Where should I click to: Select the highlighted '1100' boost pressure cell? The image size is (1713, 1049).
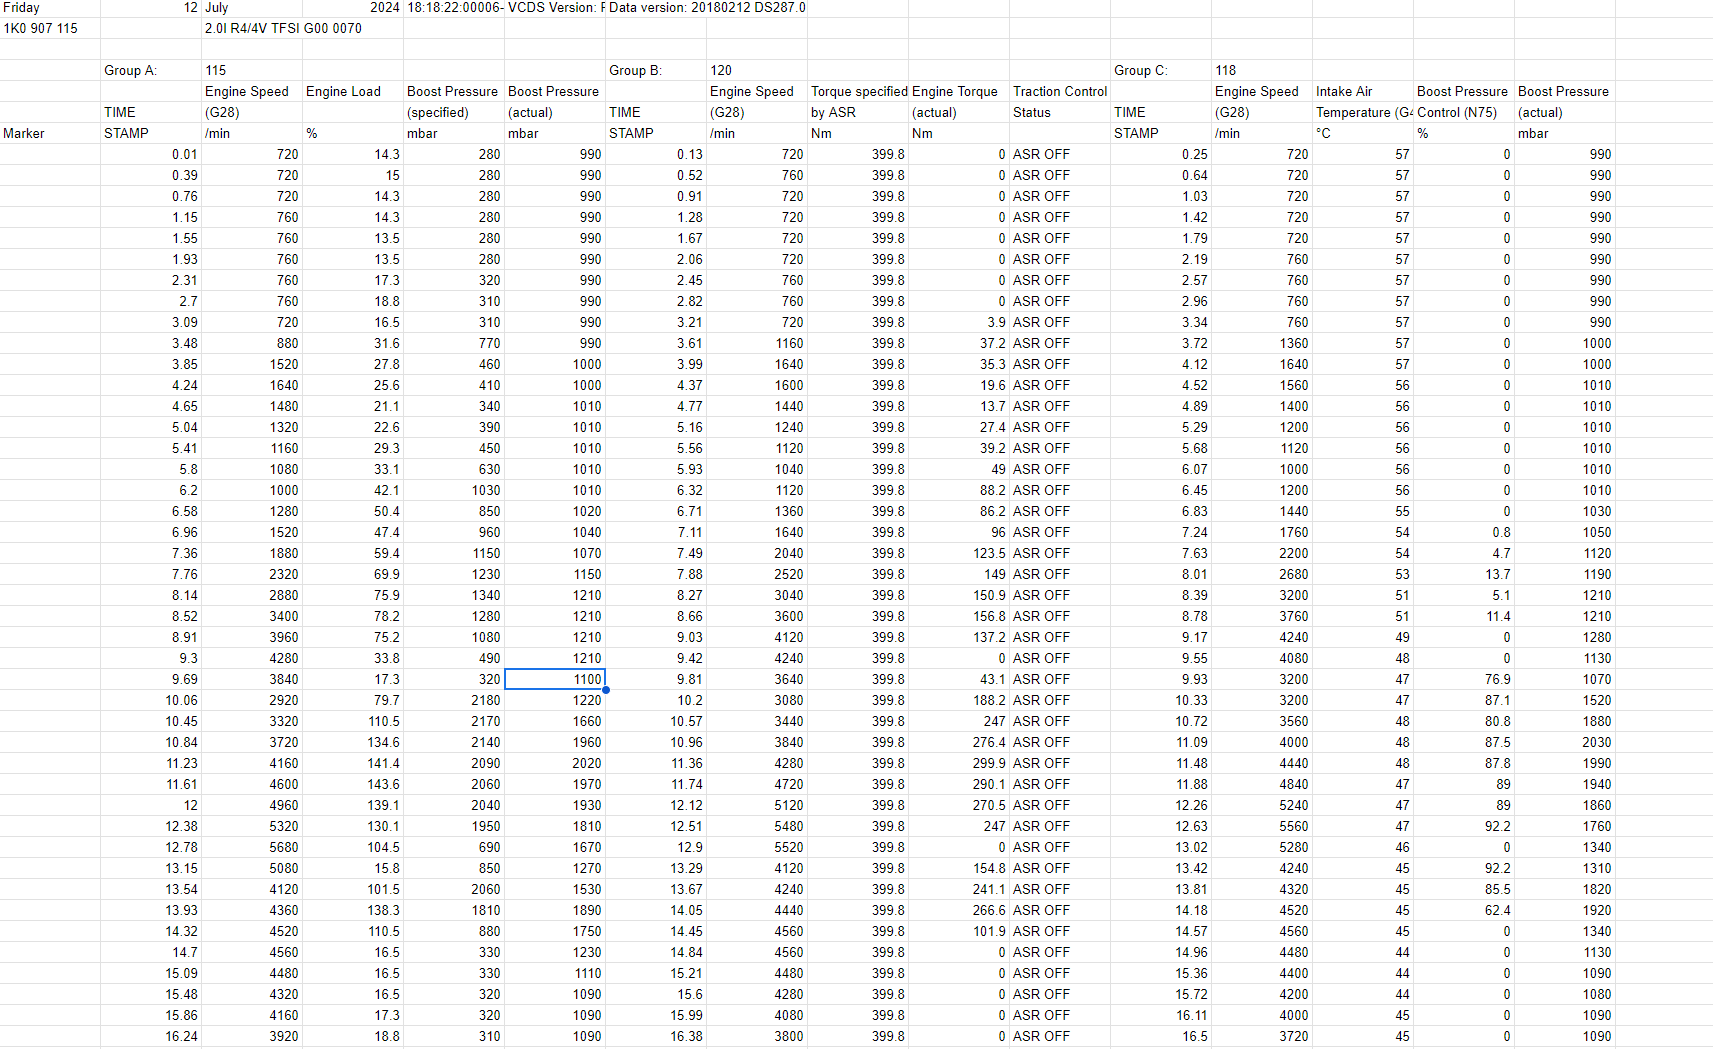[555, 679]
